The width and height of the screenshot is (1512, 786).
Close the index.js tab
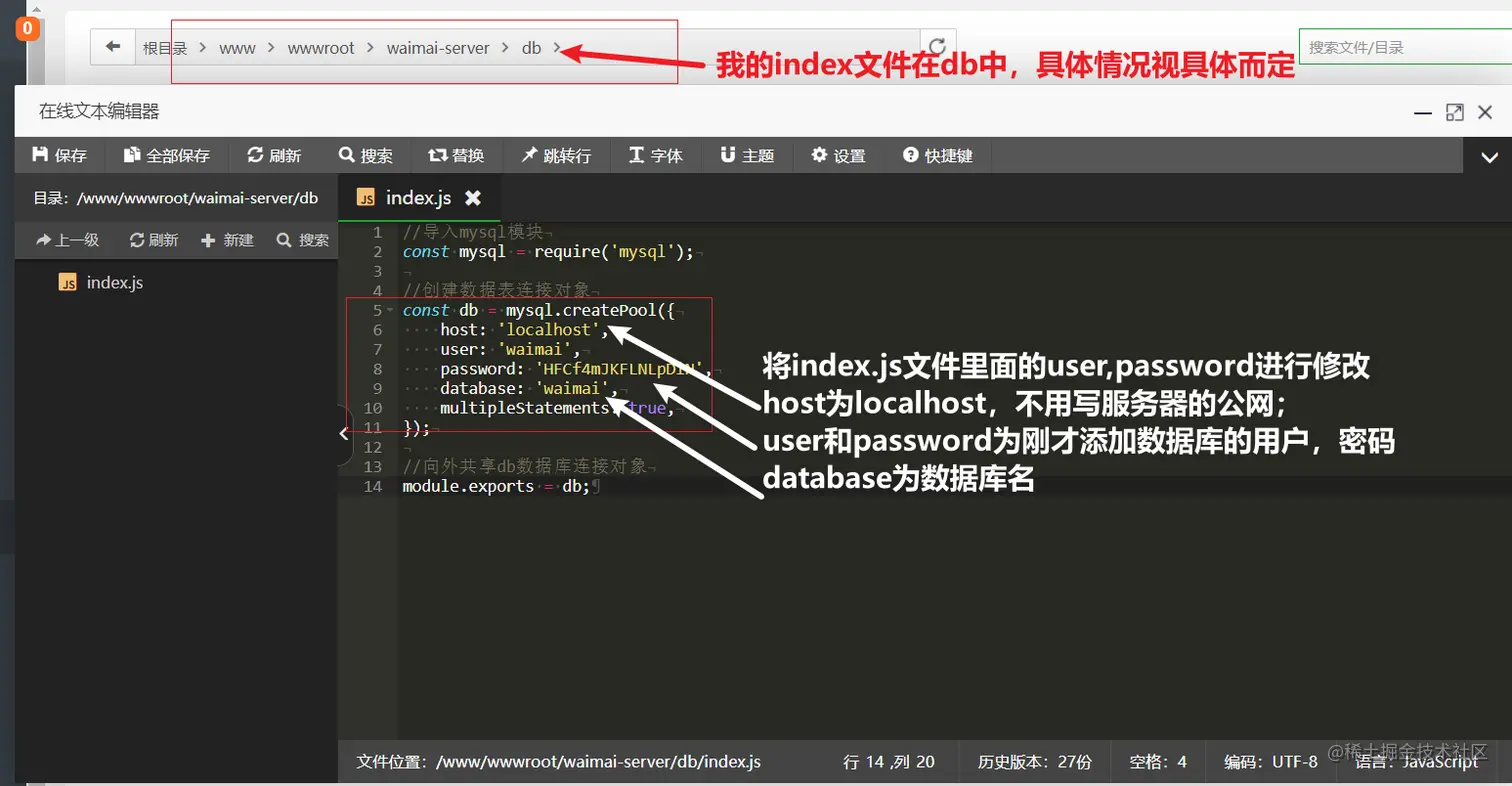pos(473,198)
